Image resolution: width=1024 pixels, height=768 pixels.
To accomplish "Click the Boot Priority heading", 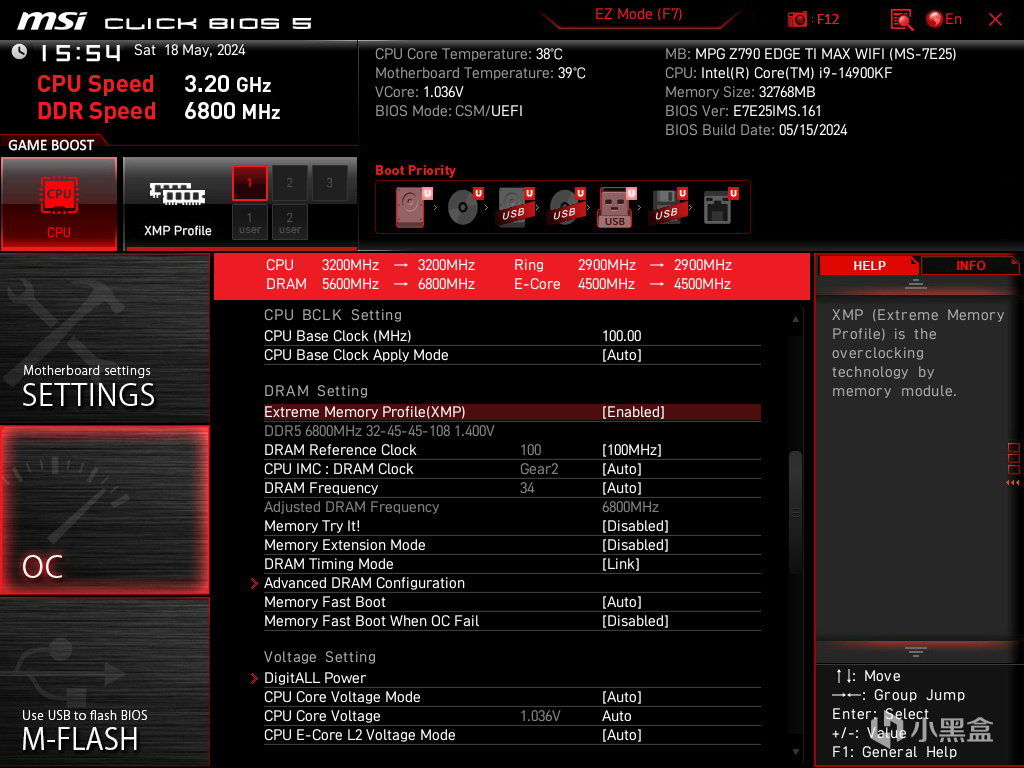I will [415, 170].
